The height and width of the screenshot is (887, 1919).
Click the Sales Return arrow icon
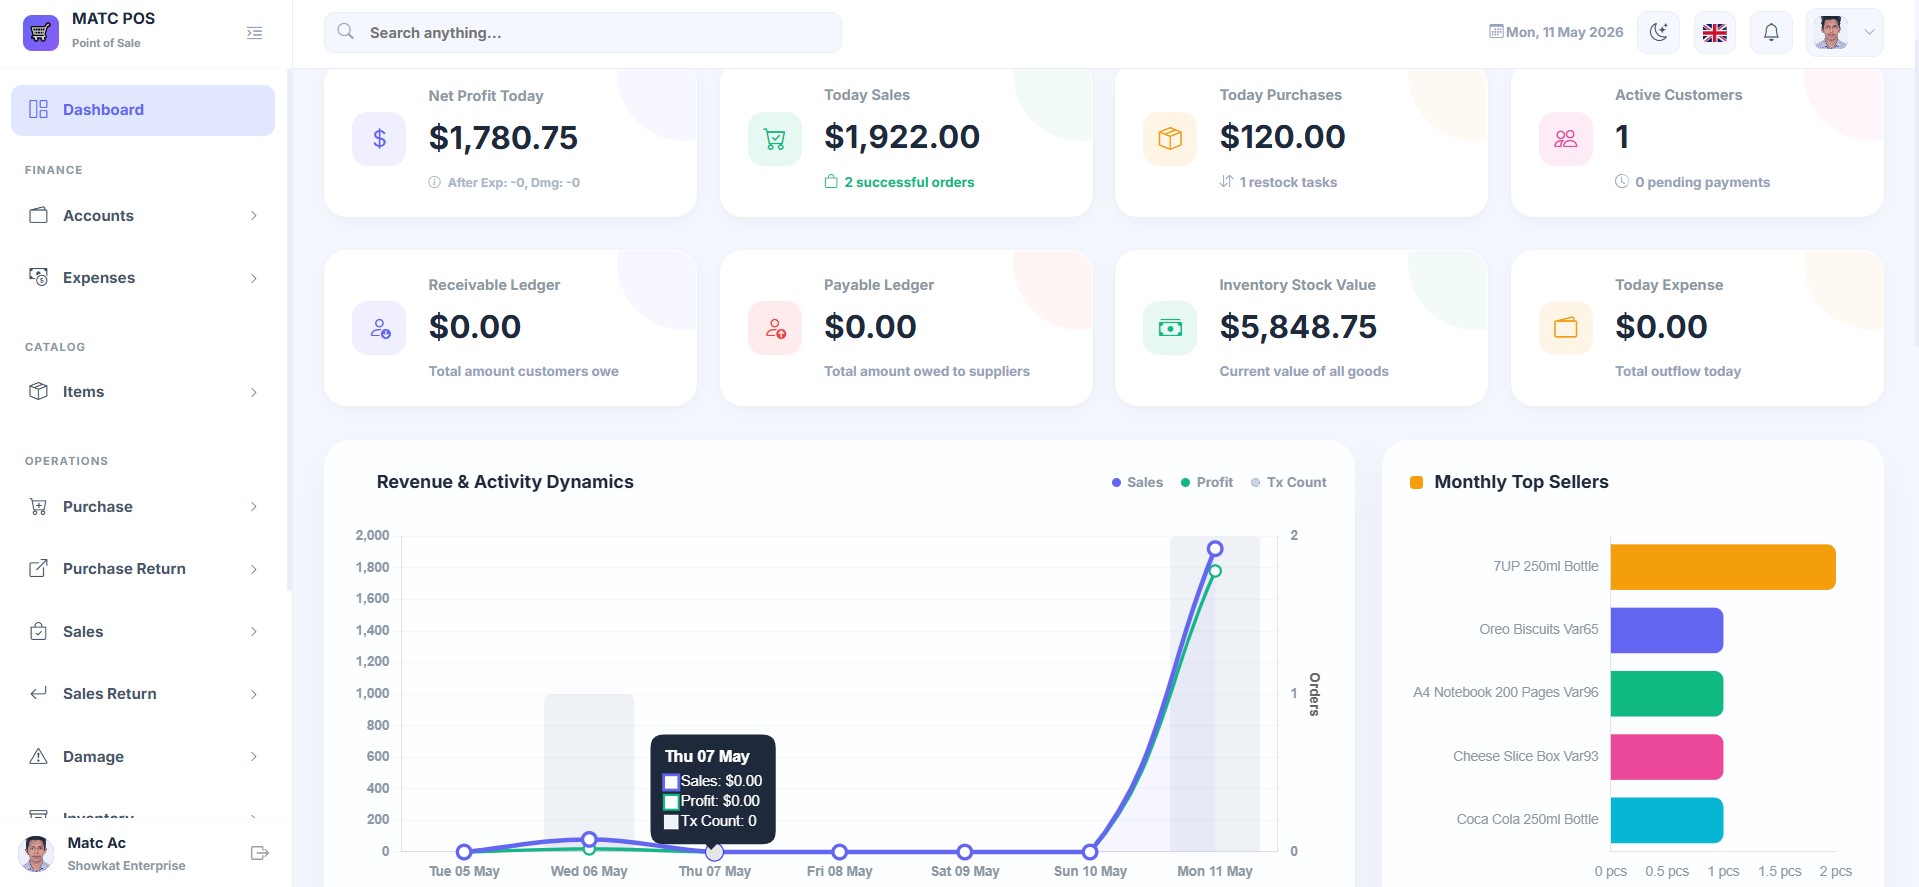click(x=39, y=693)
